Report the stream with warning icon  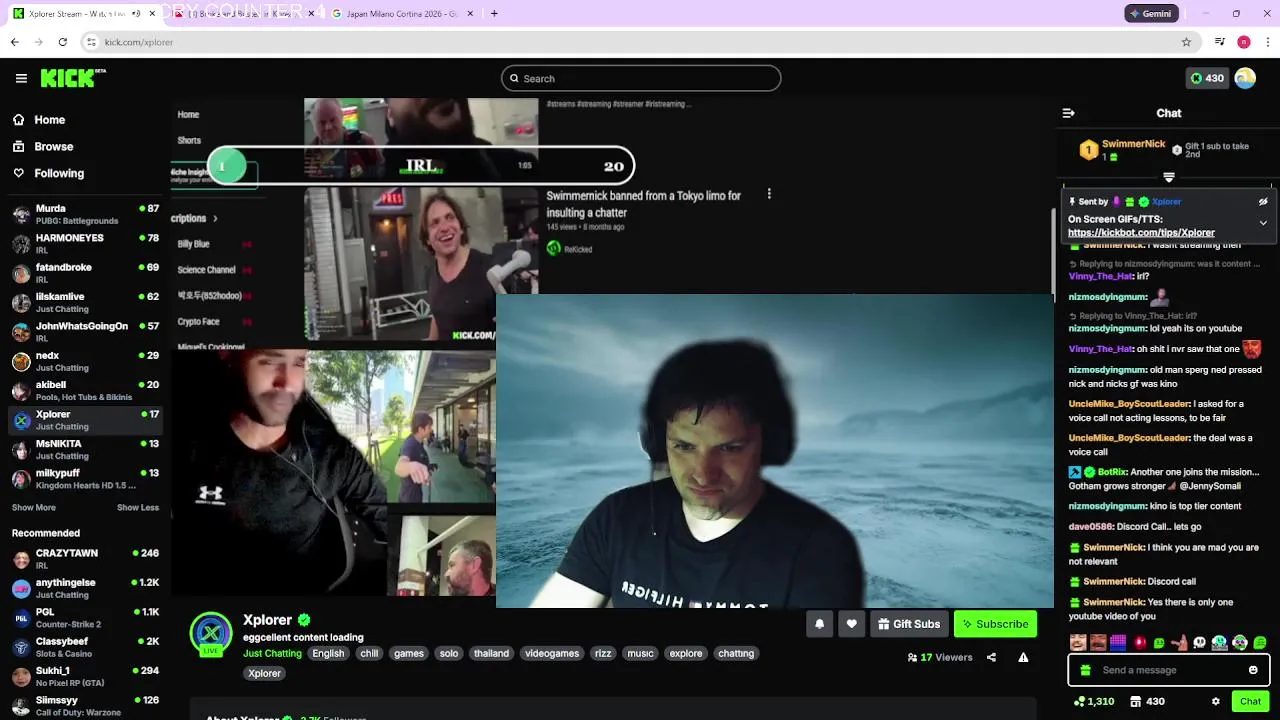1023,657
